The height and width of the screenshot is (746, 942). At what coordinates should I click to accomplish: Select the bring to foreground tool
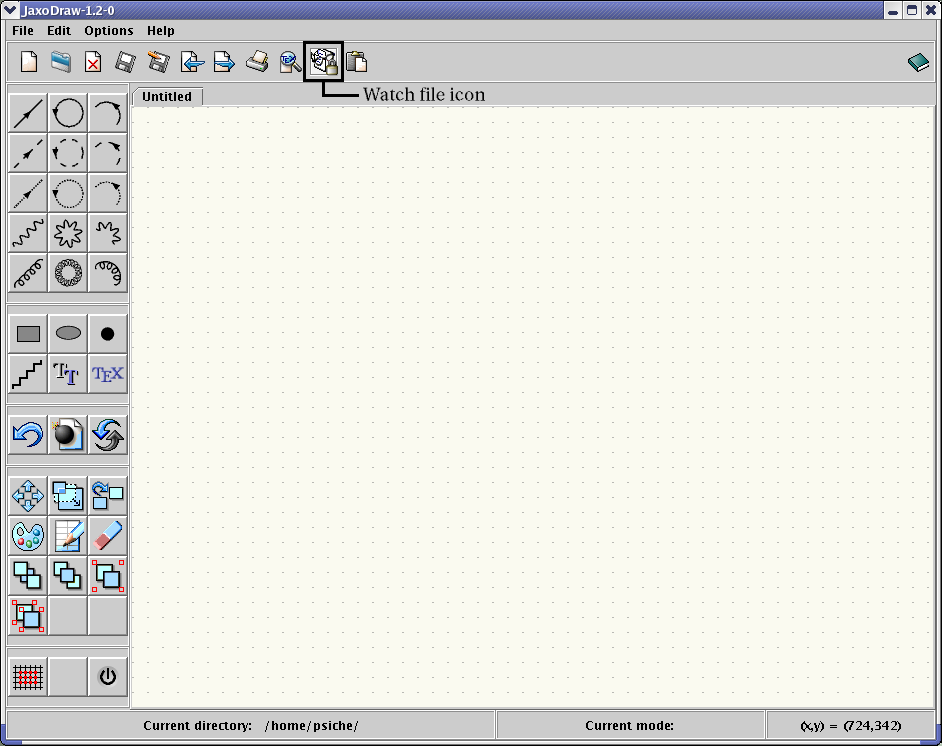click(x=28, y=575)
